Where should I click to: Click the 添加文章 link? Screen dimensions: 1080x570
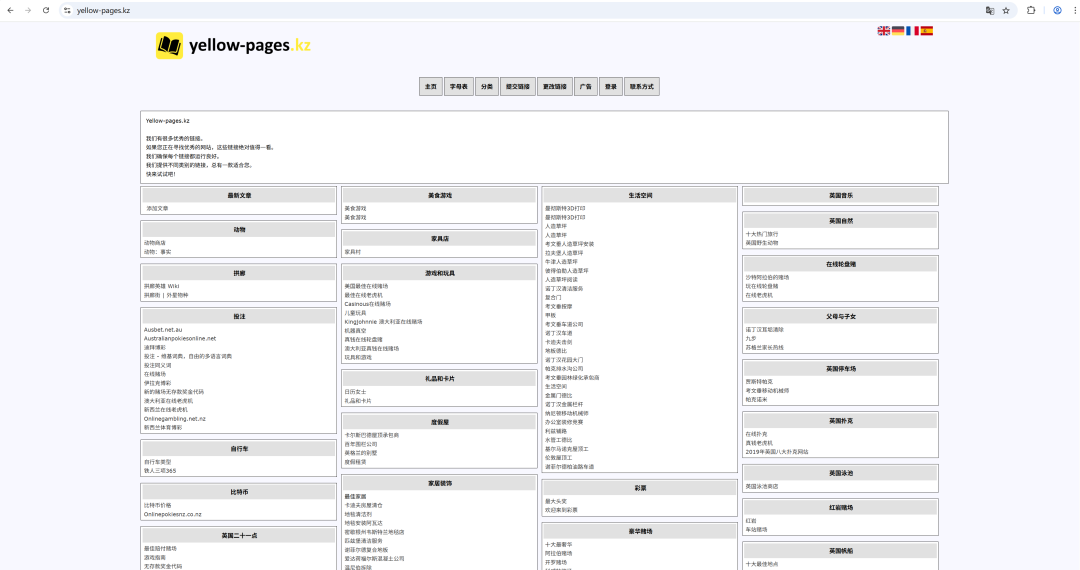tap(157, 209)
